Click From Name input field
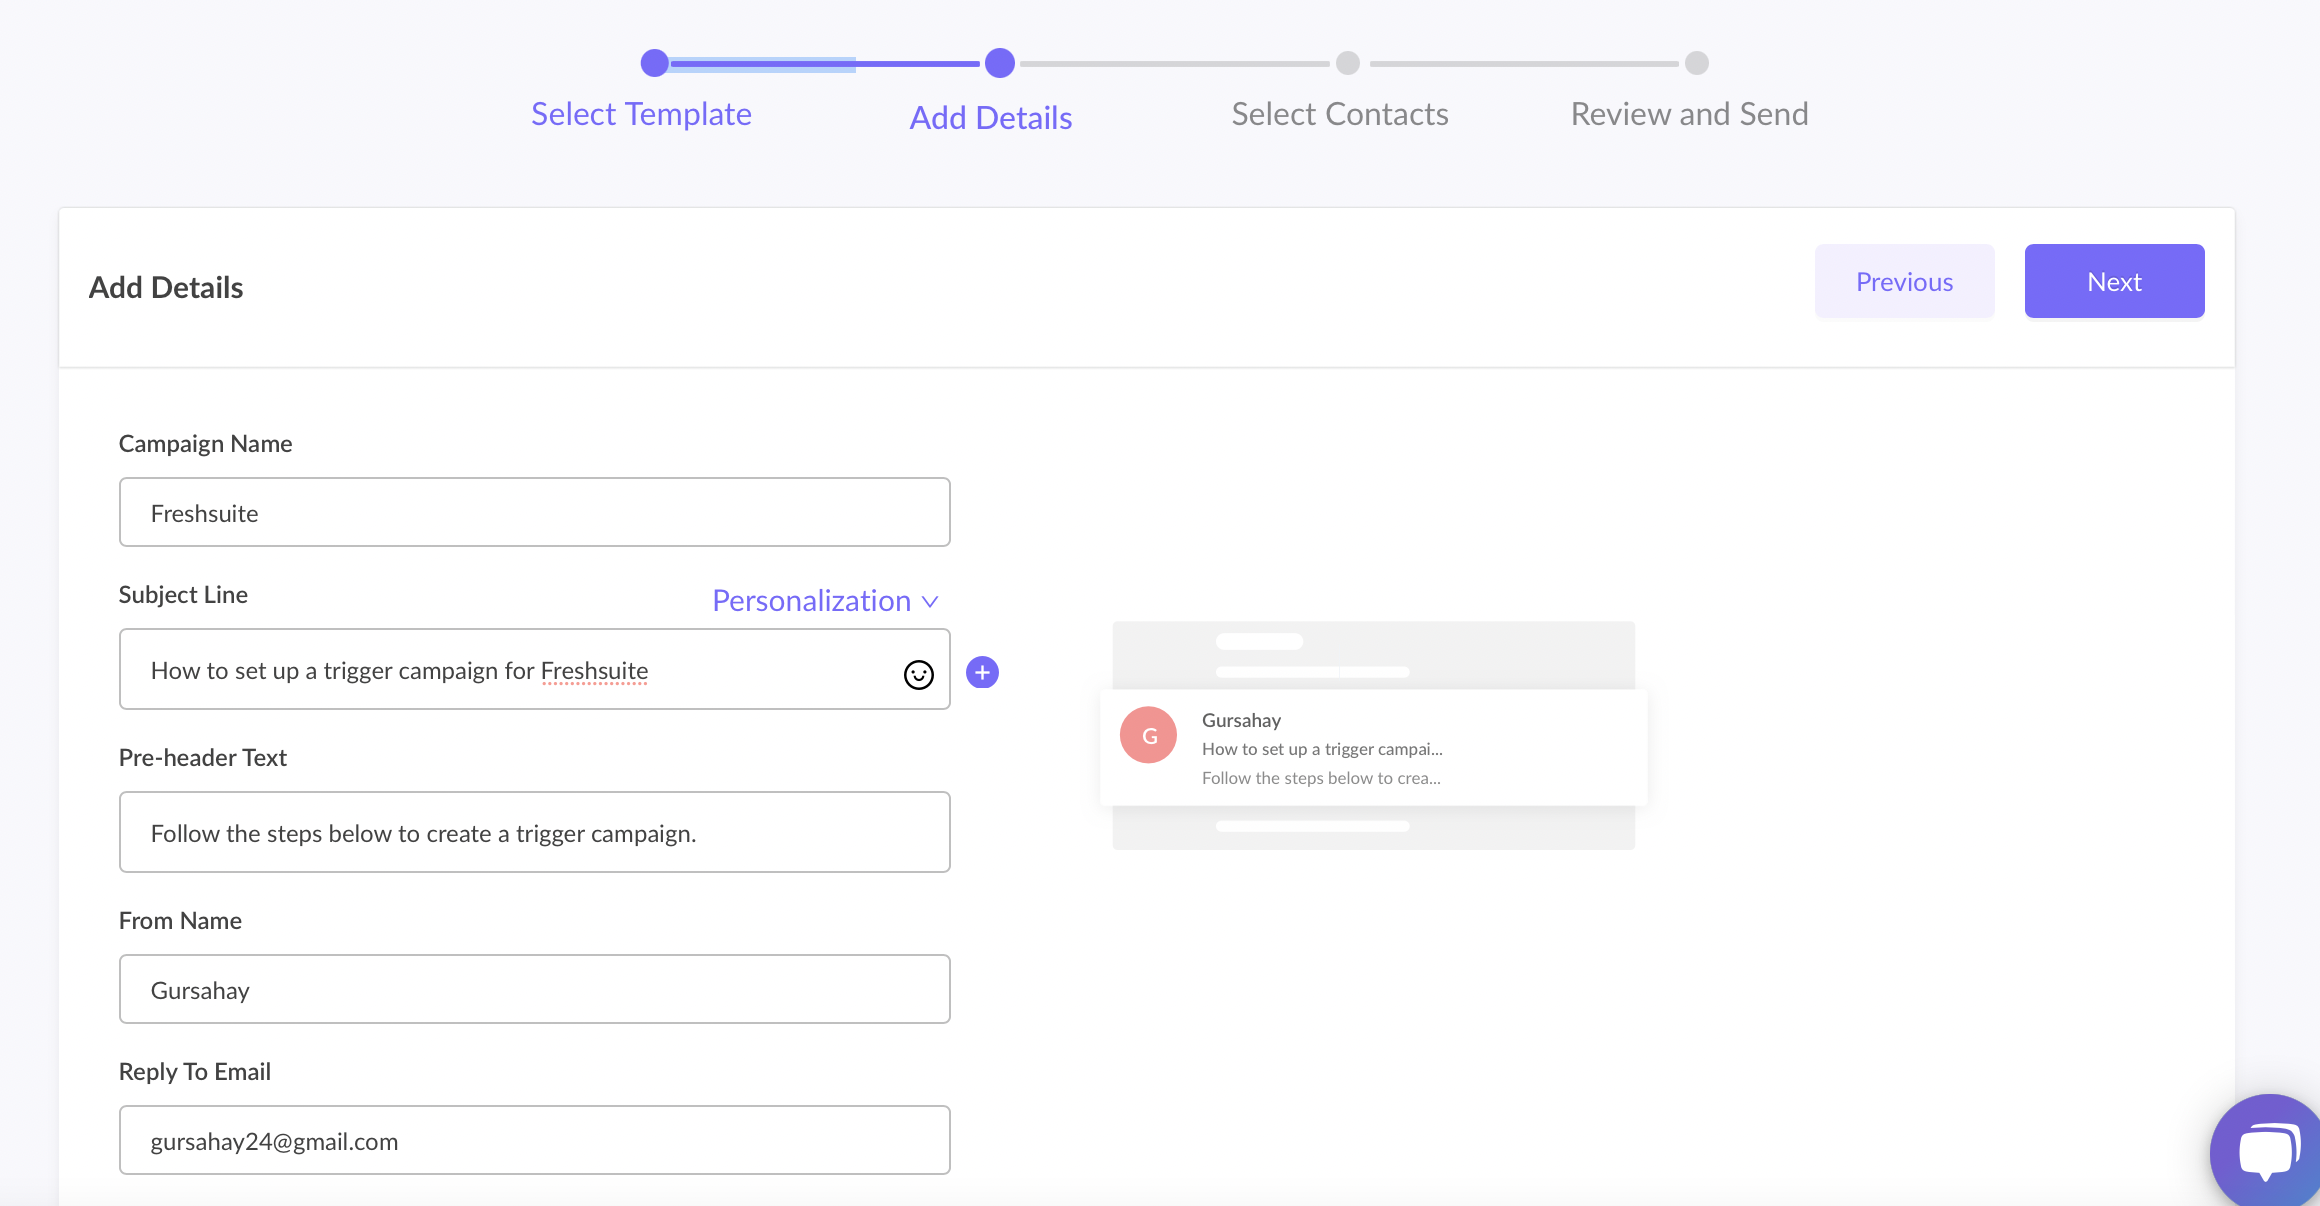The height and width of the screenshot is (1206, 2320). 536,988
